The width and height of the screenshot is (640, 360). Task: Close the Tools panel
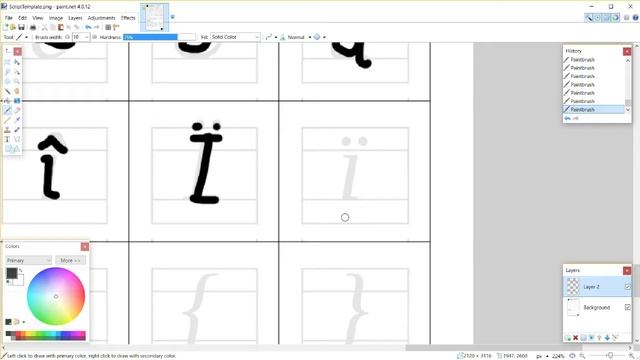click(18, 51)
